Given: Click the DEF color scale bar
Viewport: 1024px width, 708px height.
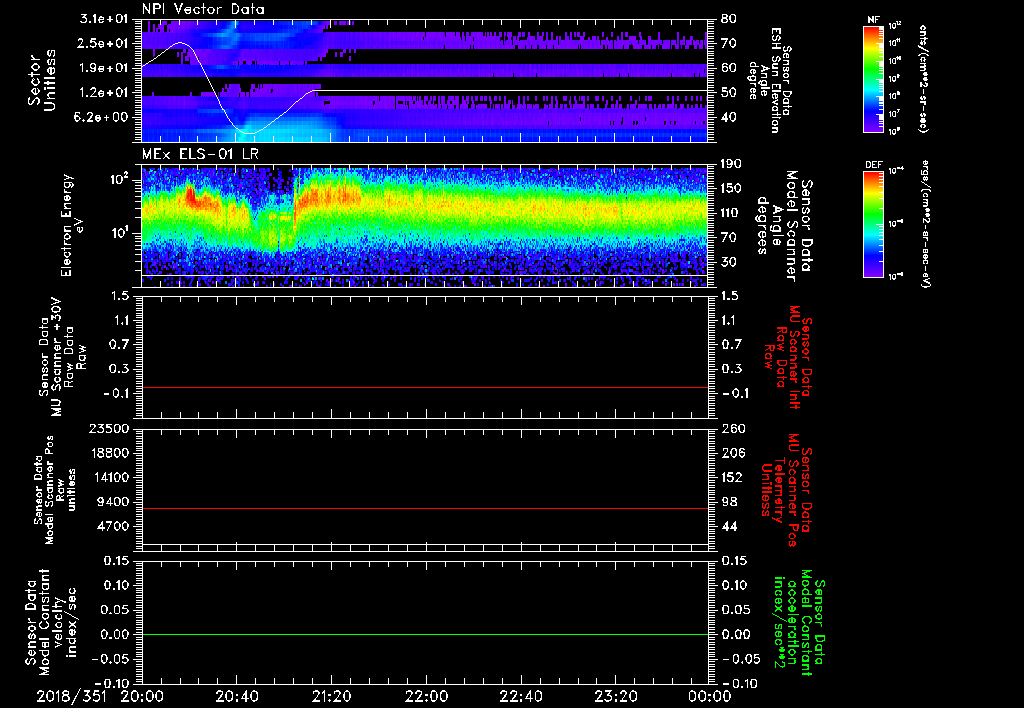Looking at the screenshot, I should pyautogui.click(x=874, y=224).
